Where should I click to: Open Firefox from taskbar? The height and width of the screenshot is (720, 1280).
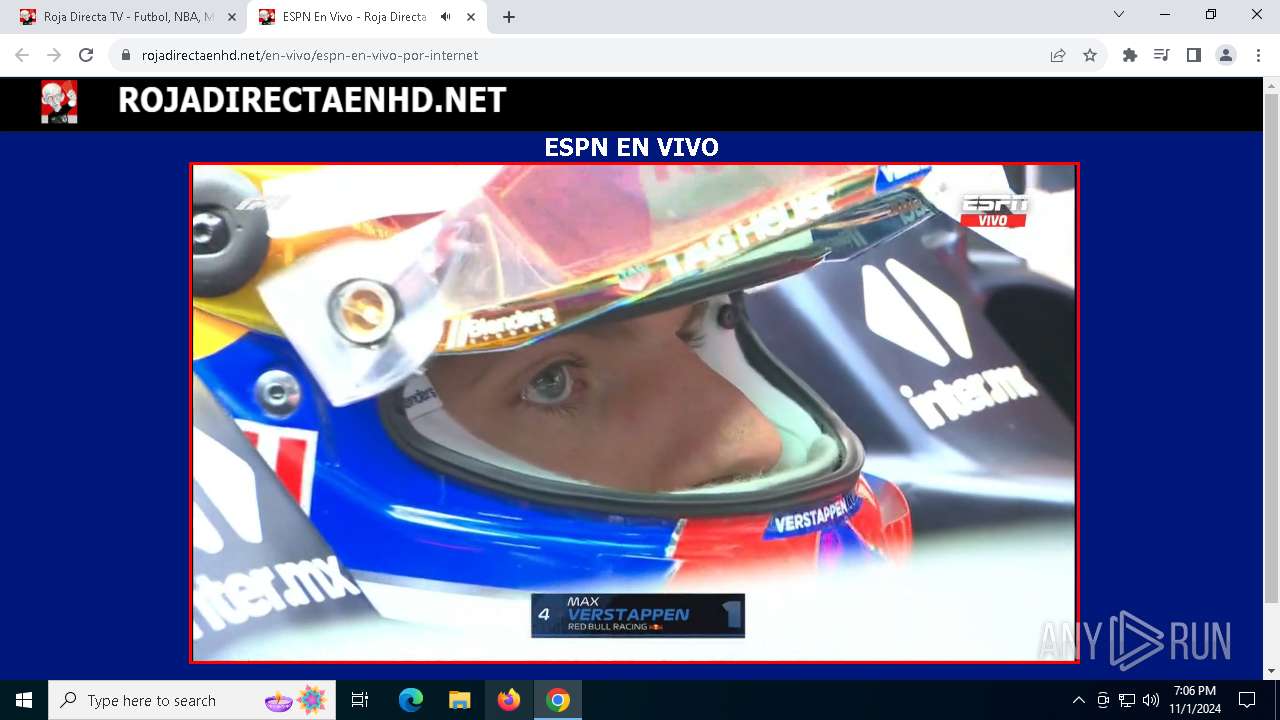point(509,700)
